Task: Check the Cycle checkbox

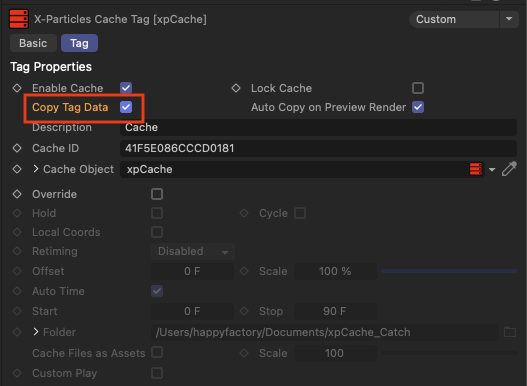Action: tap(300, 213)
